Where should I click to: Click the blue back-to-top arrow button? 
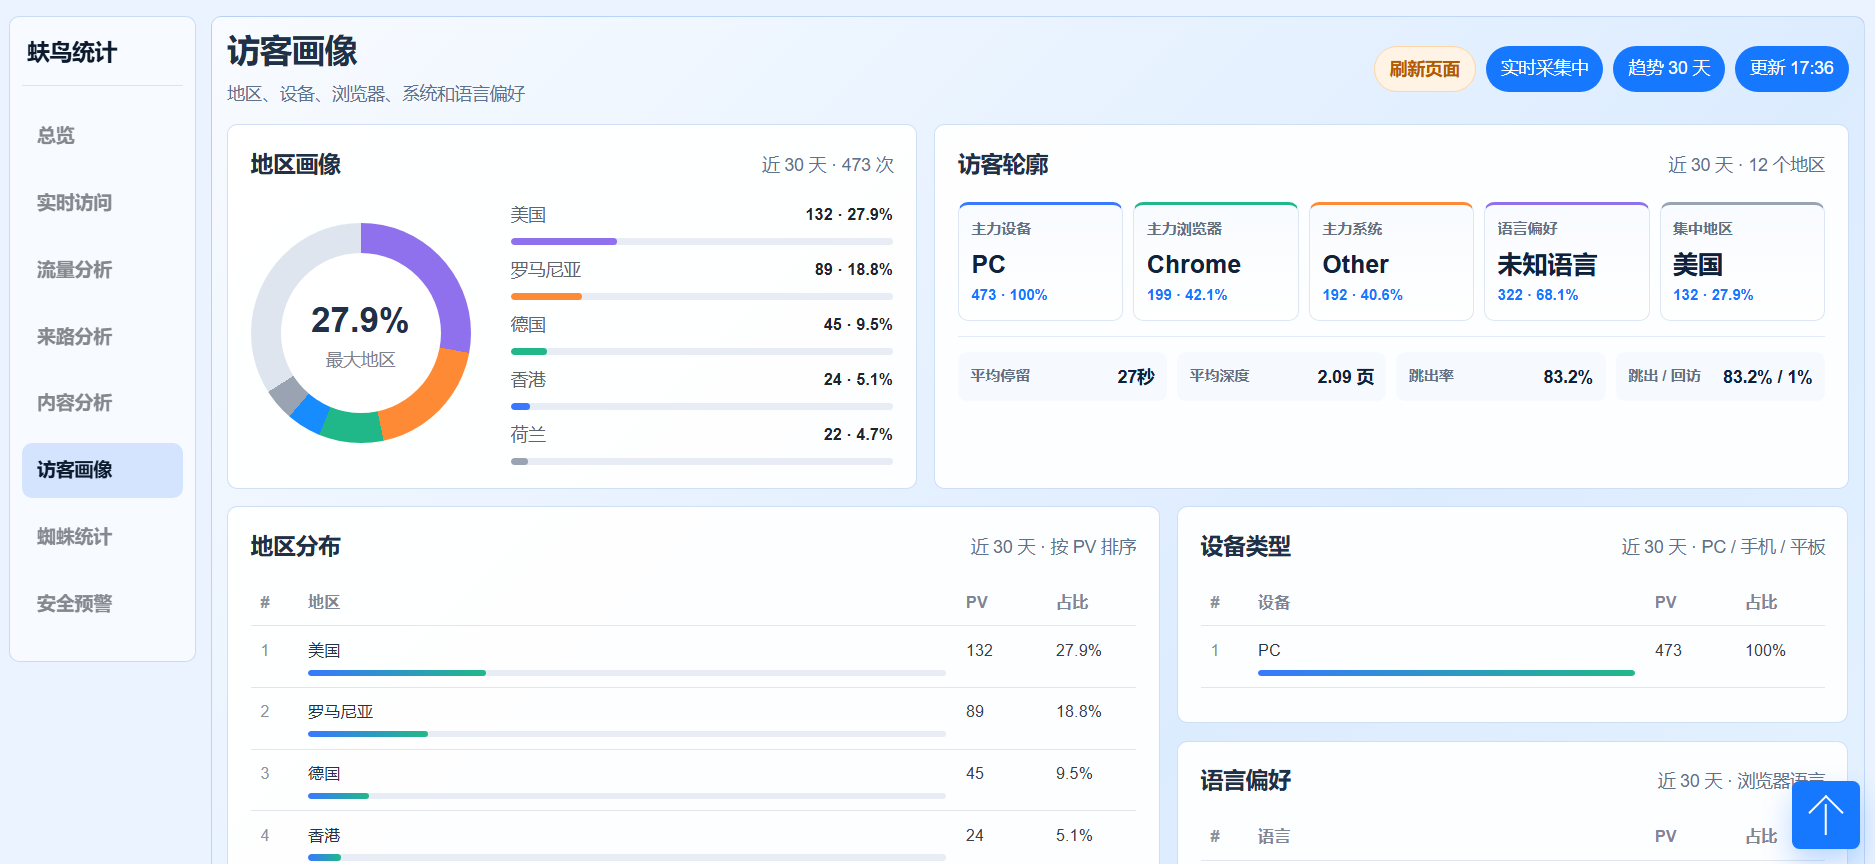(x=1825, y=815)
